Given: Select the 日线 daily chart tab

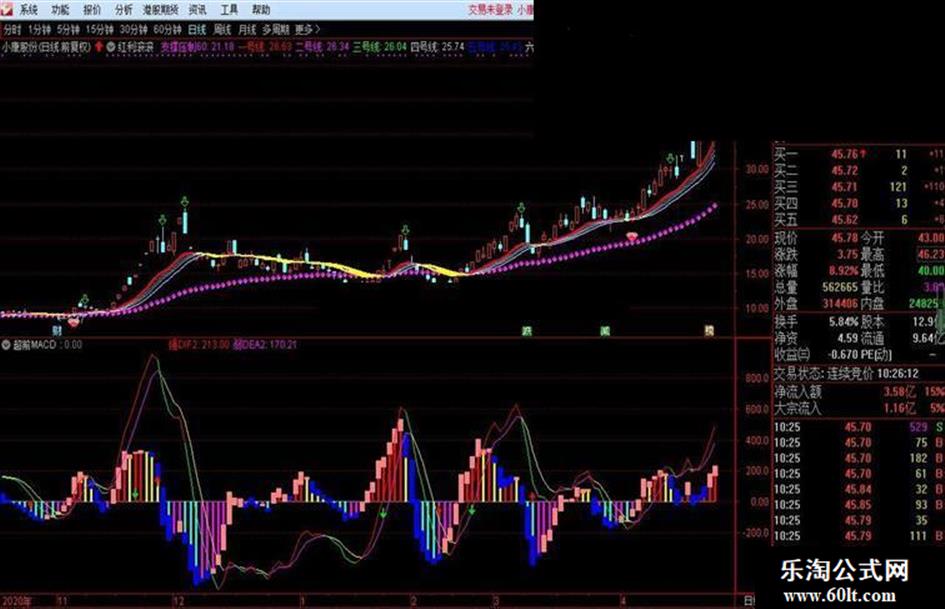Looking at the screenshot, I should click(197, 29).
